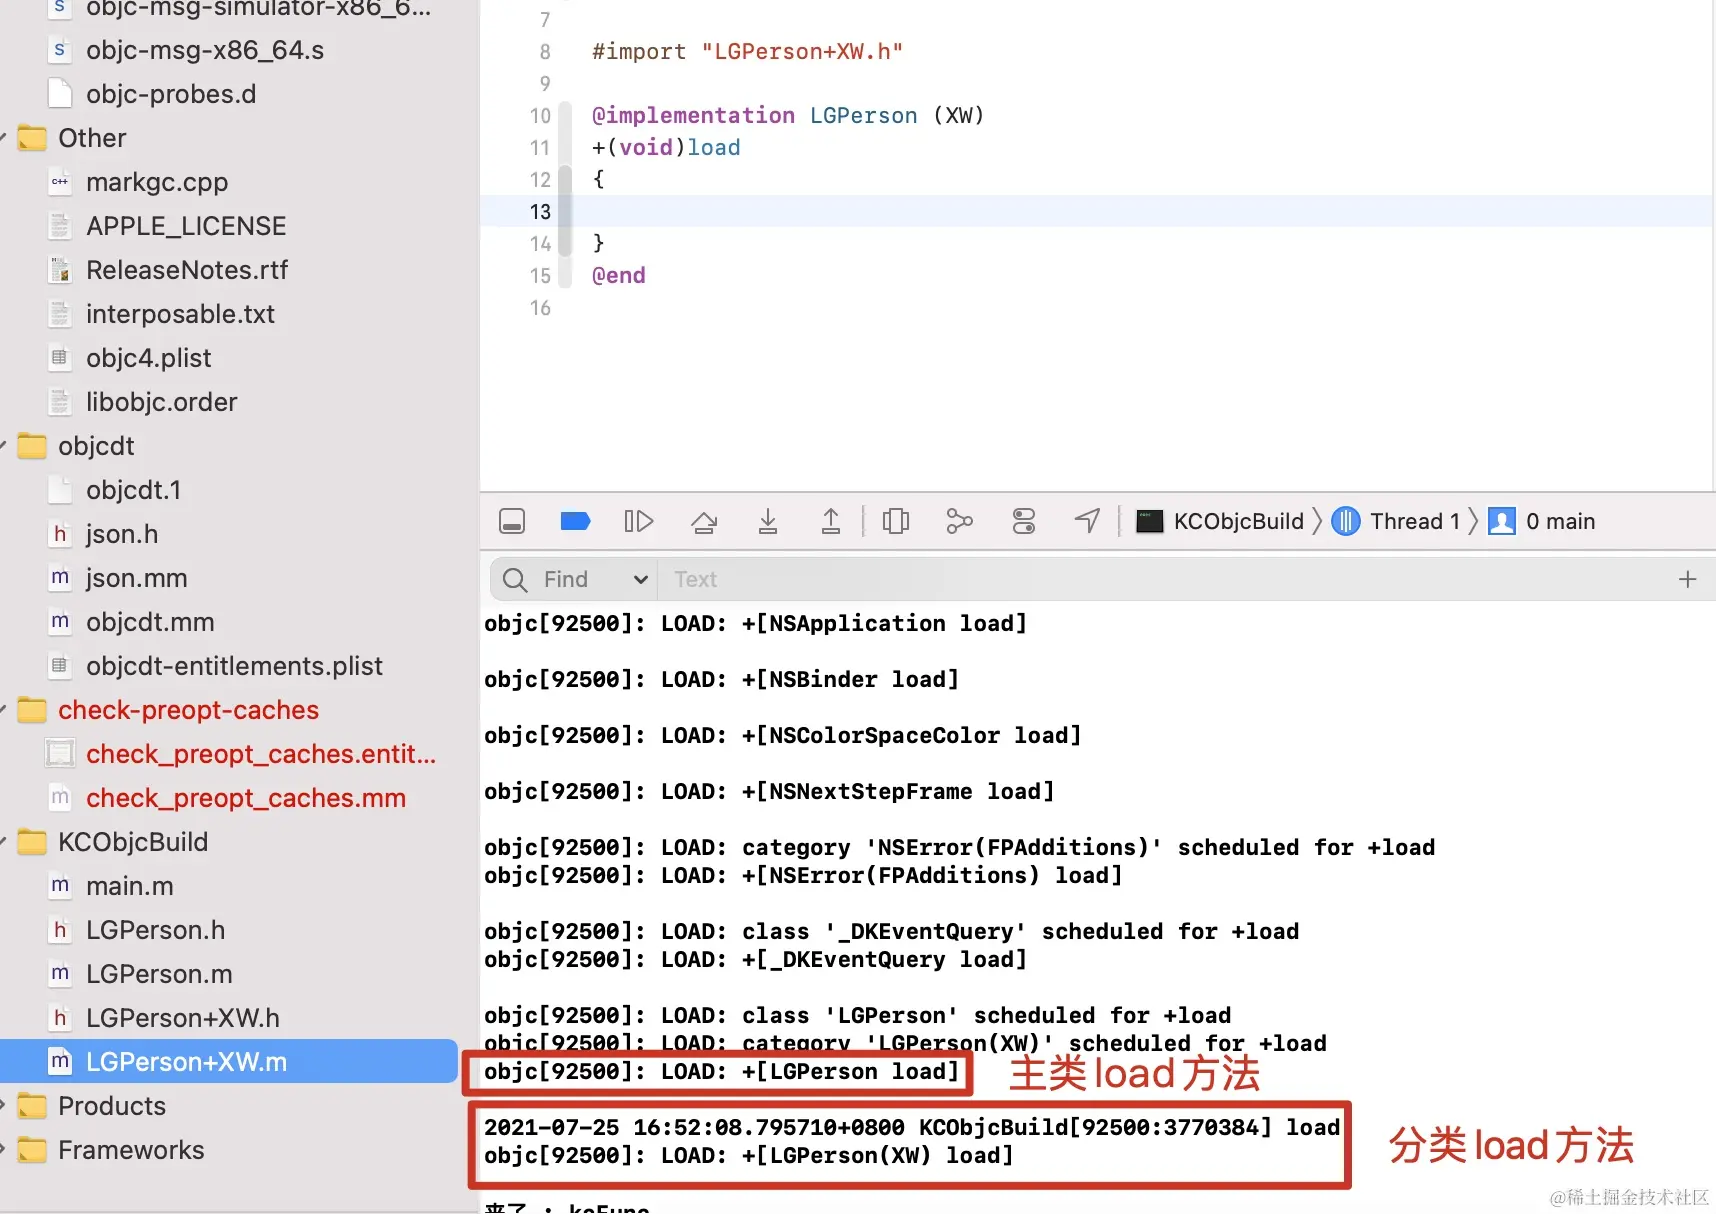
Task: Deactivate breakpoints with the breakpoint icon
Action: 575,521
